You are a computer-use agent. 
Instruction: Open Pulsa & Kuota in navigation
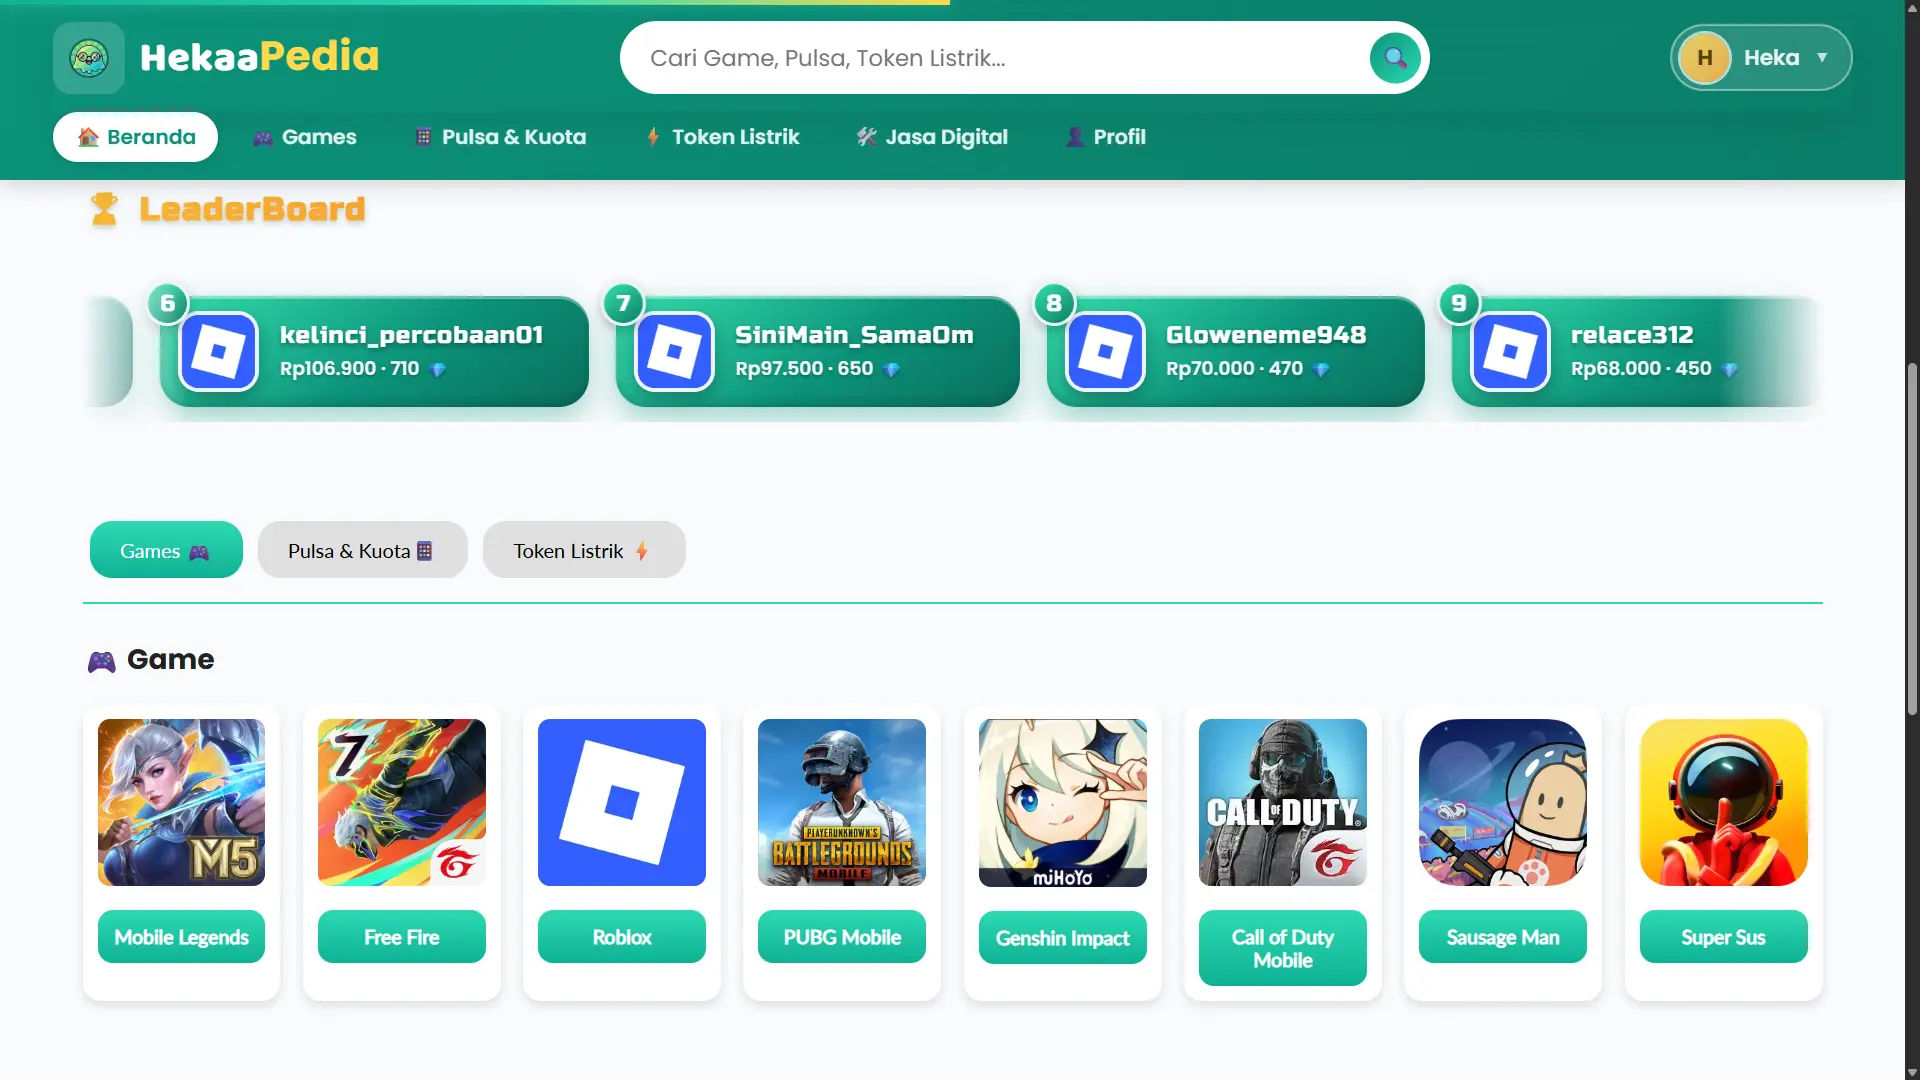coord(500,137)
